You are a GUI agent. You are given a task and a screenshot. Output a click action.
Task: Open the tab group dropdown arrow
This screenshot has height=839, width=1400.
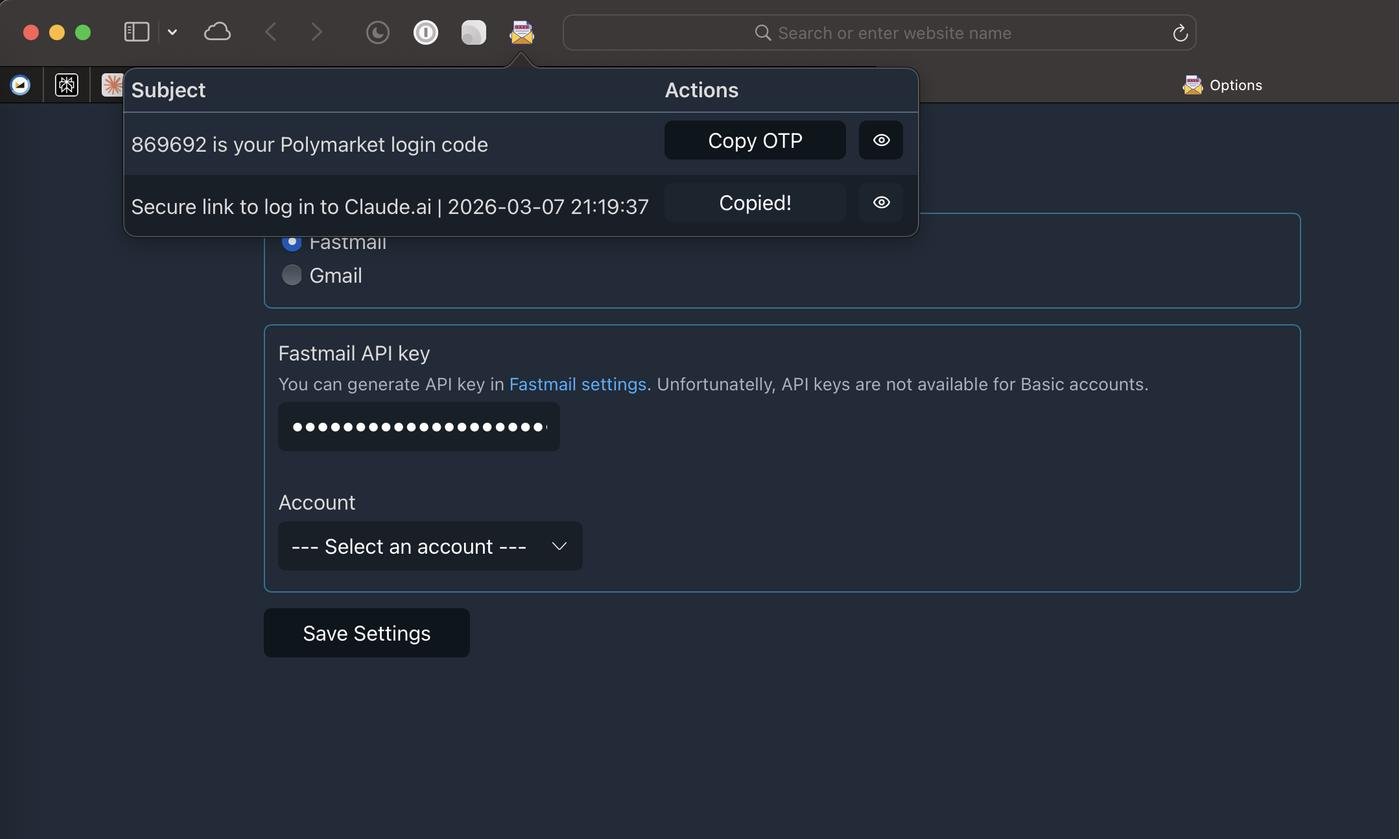tap(172, 32)
